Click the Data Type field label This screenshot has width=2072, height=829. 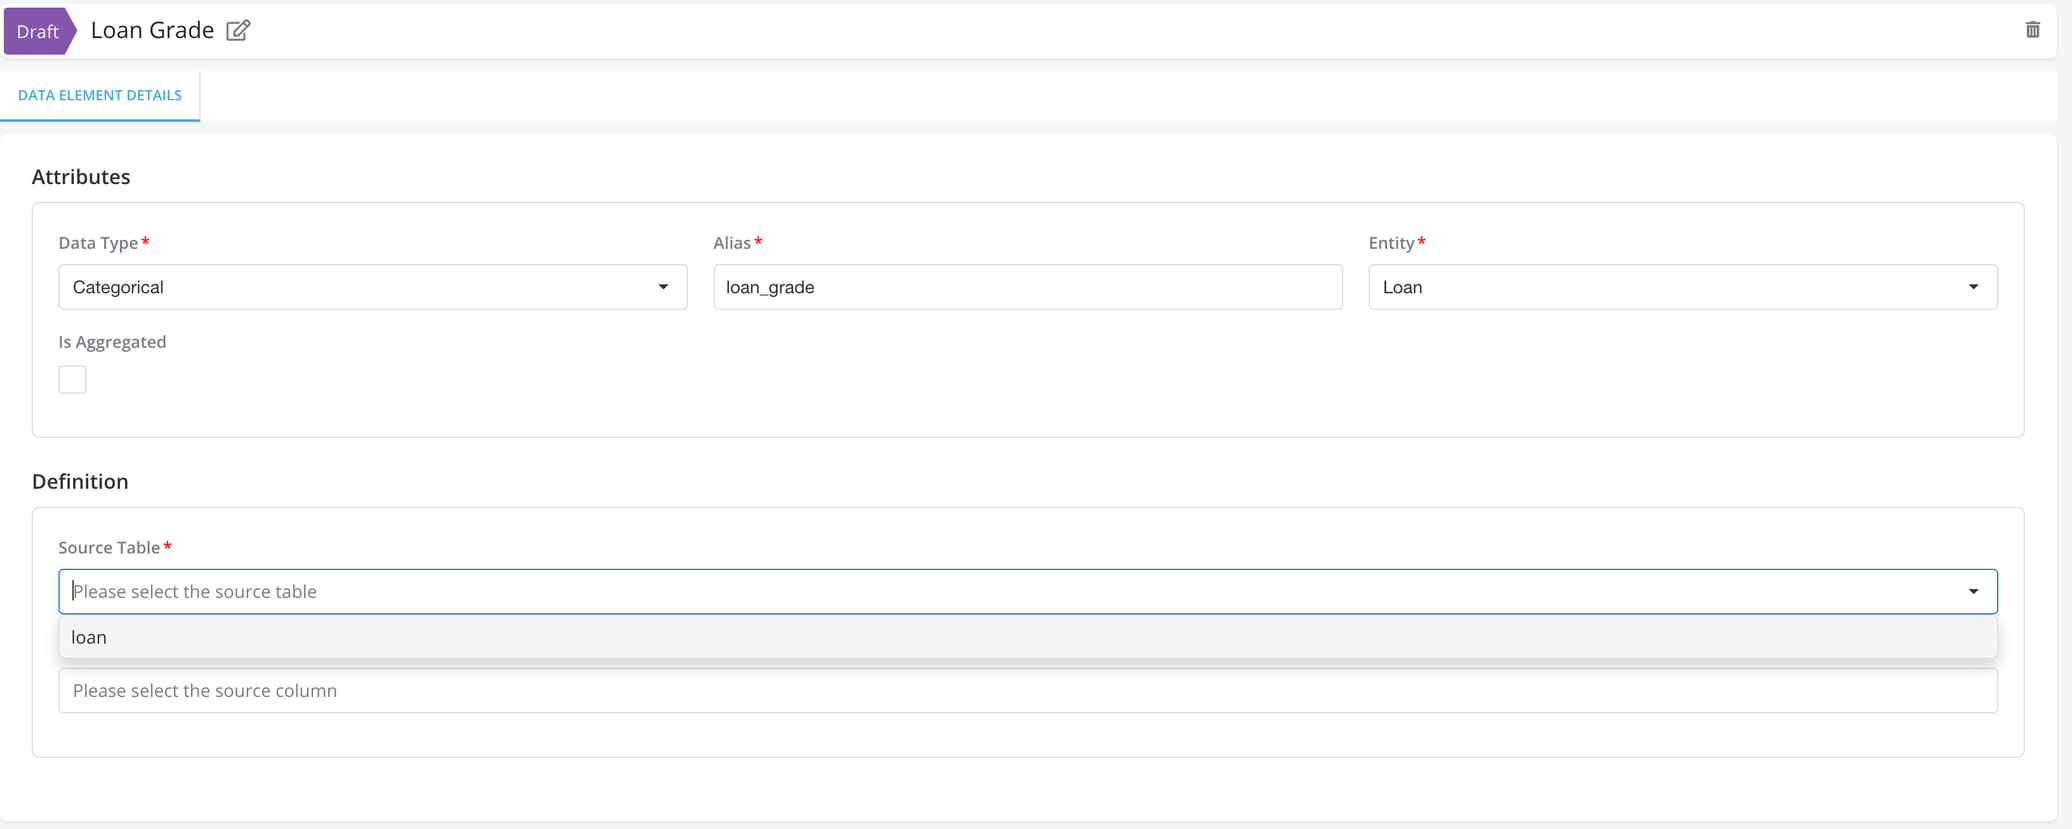(x=98, y=243)
